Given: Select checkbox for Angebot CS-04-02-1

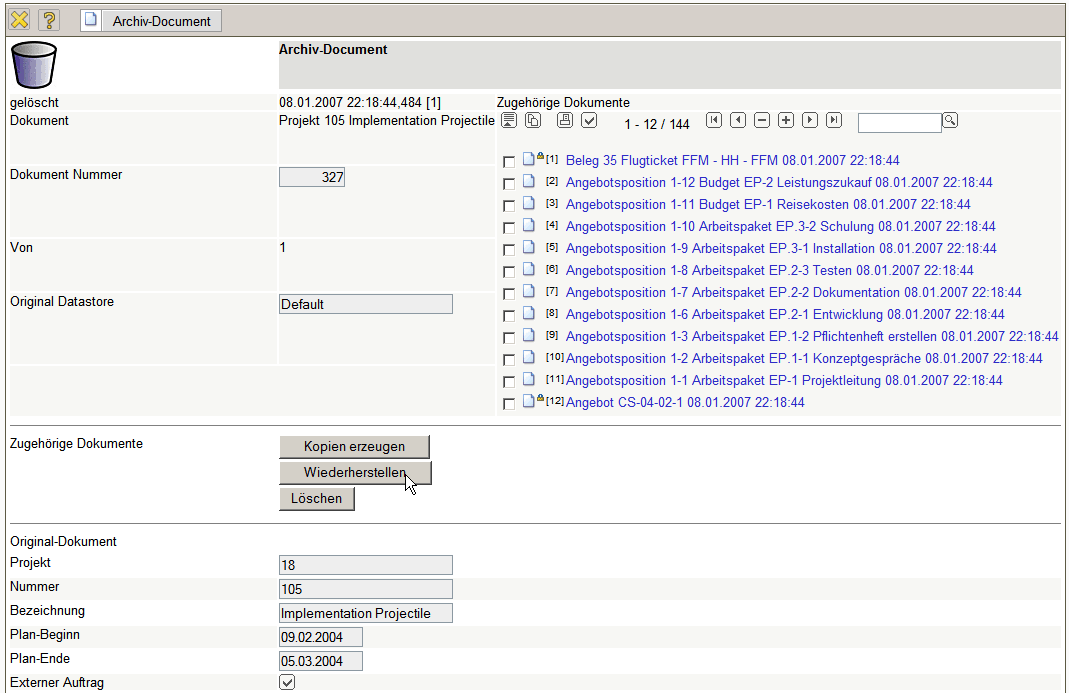Looking at the screenshot, I should pos(509,403).
